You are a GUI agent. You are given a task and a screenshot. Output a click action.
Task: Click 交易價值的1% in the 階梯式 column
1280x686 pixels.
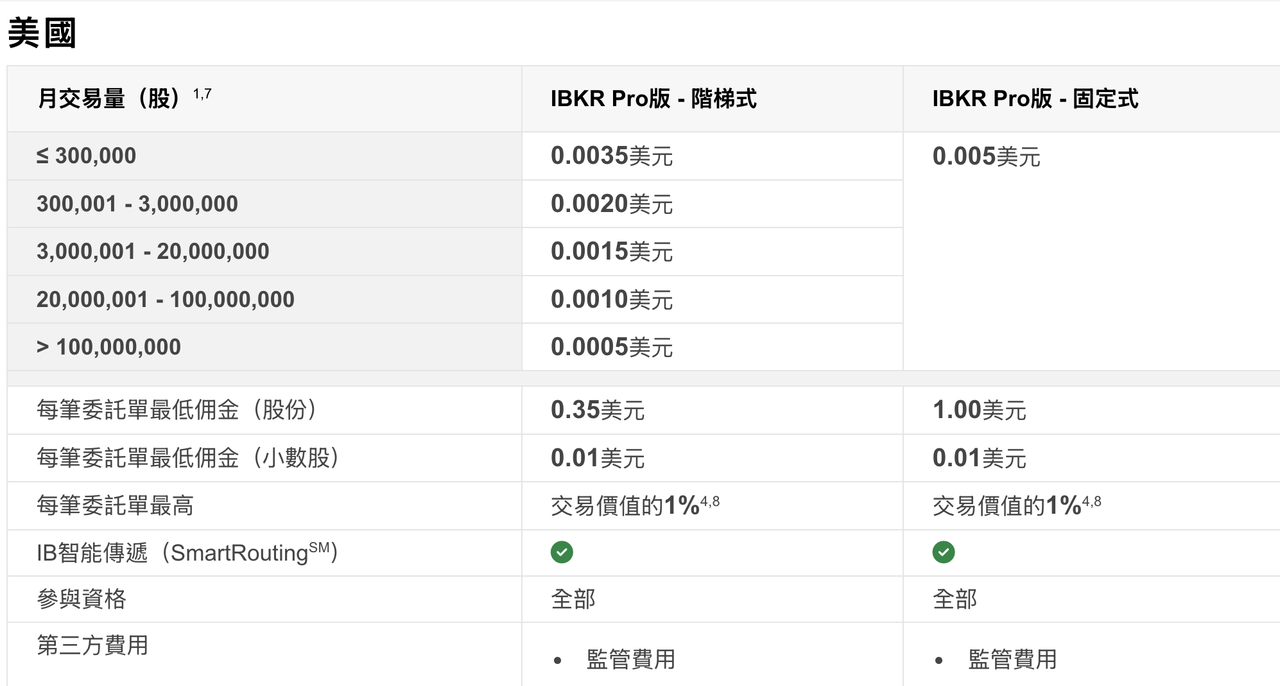[x=625, y=506]
